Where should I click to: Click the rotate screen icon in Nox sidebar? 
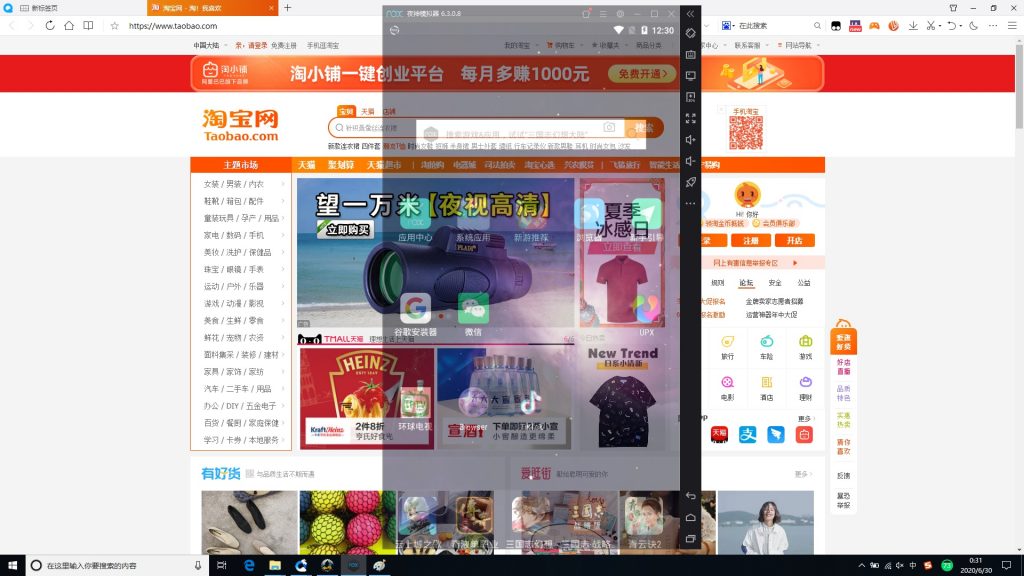[690, 33]
